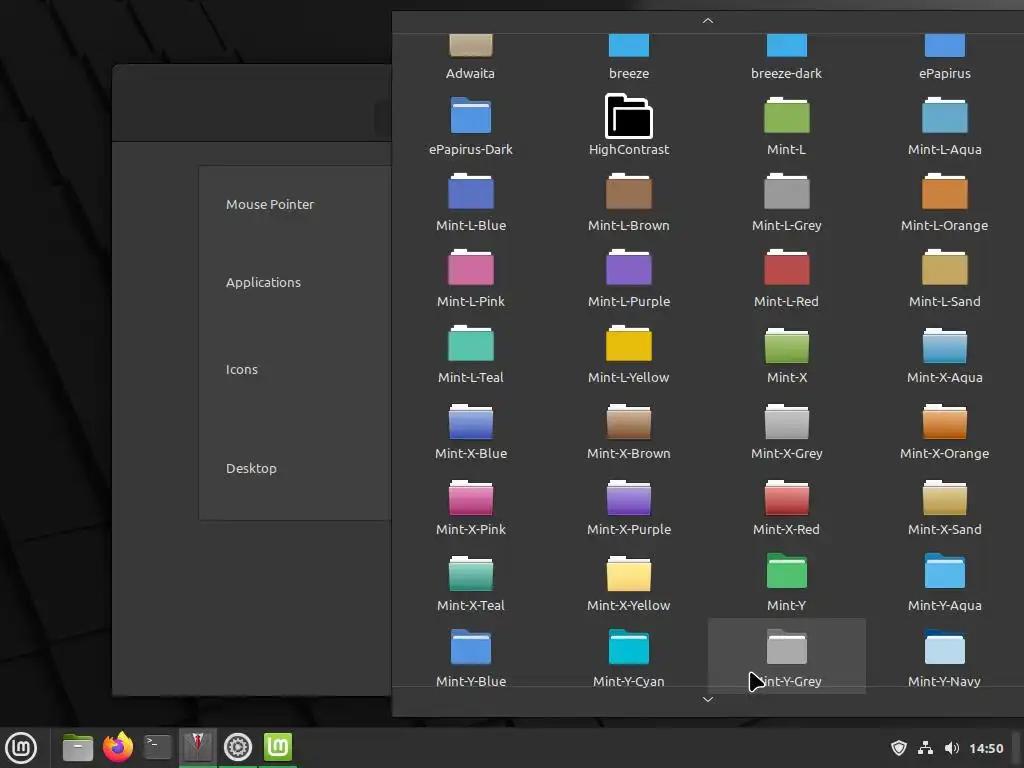Open the Linux Mint start menu
This screenshot has height=768, width=1024.
click(21, 748)
